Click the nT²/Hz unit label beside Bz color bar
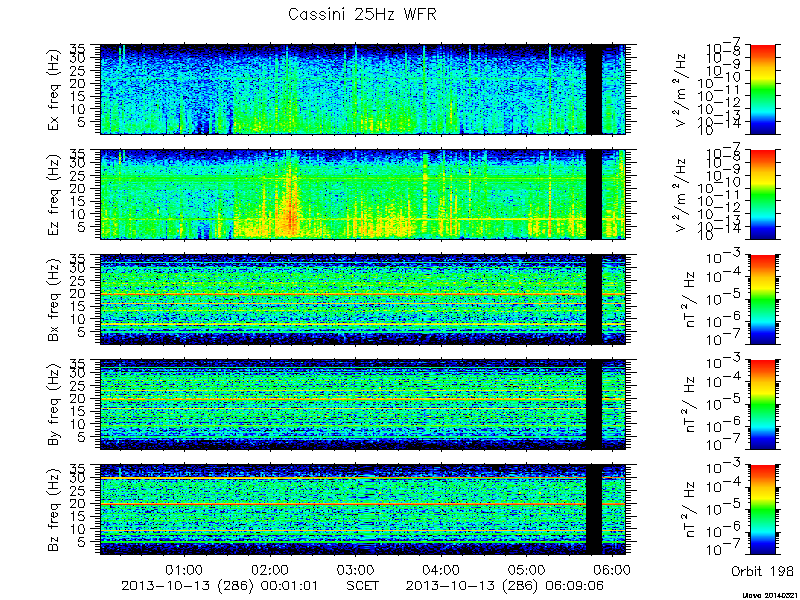The height and width of the screenshot is (600, 800). [x=689, y=510]
